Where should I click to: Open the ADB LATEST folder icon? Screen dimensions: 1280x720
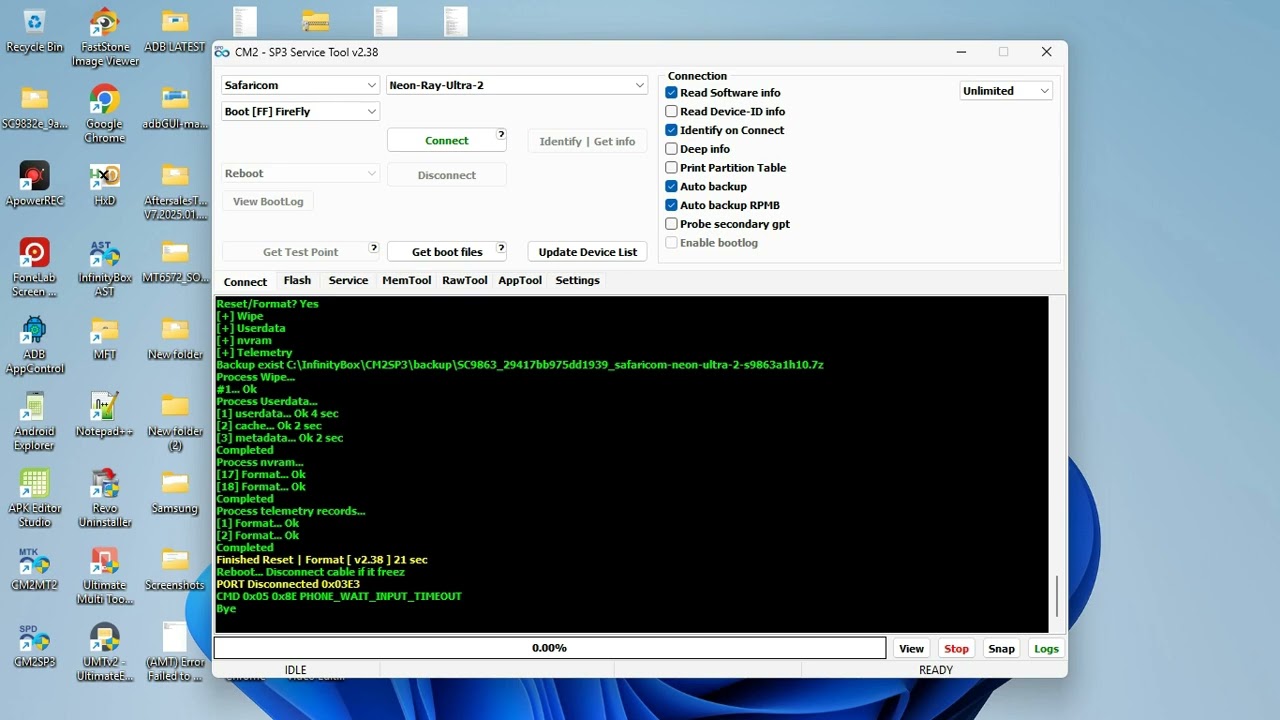[x=175, y=31]
